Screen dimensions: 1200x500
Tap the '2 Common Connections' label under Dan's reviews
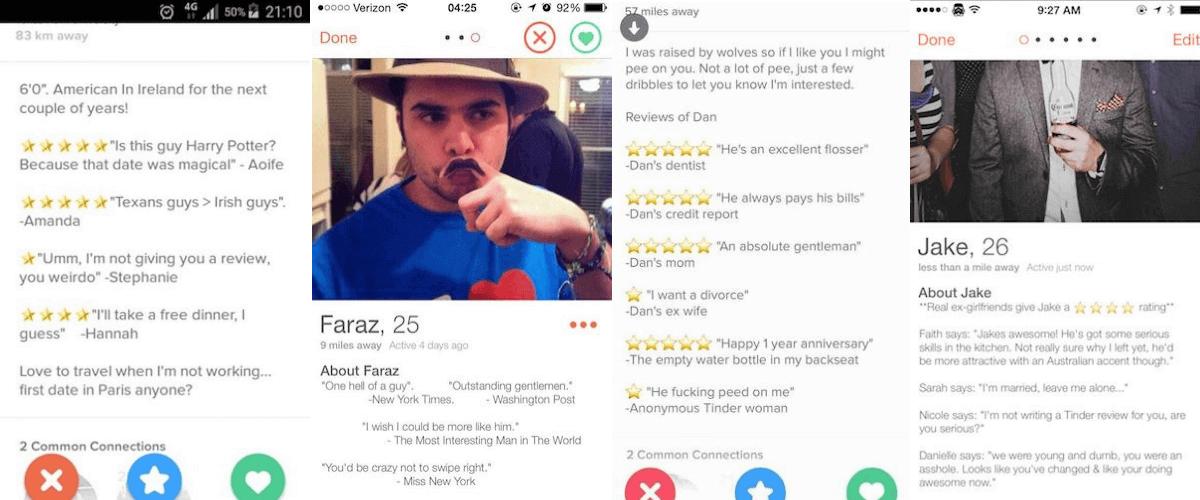tap(695, 455)
